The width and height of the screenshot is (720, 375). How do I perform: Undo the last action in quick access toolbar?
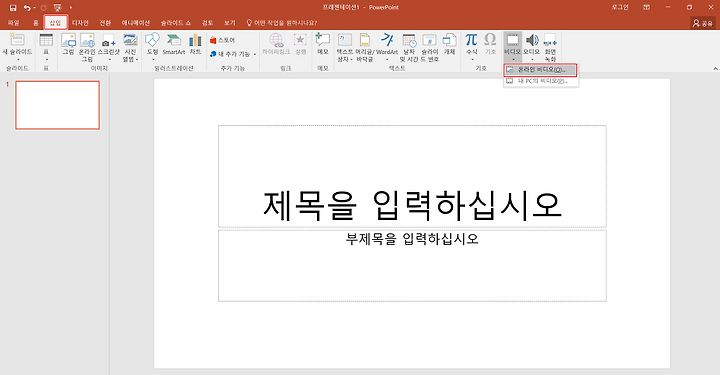coord(27,8)
